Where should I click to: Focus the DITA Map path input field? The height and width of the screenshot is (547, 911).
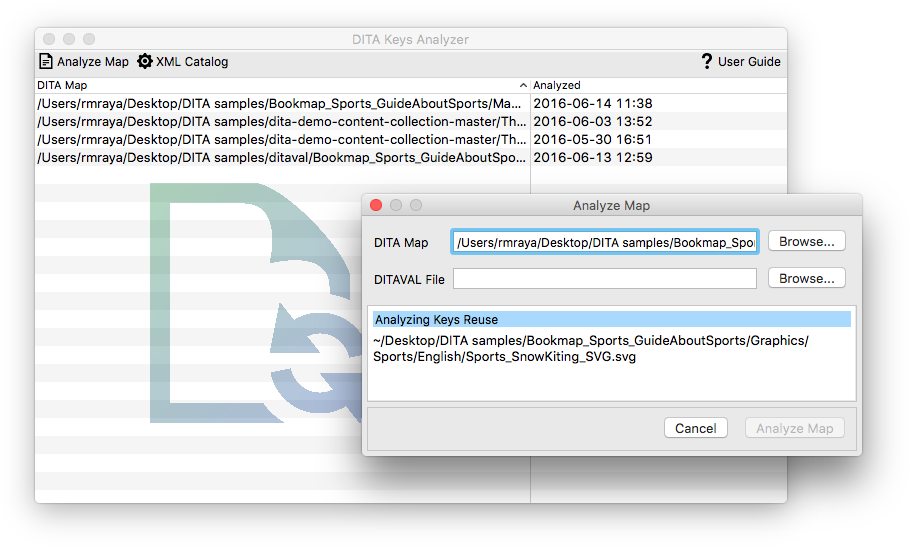pyautogui.click(x=605, y=242)
